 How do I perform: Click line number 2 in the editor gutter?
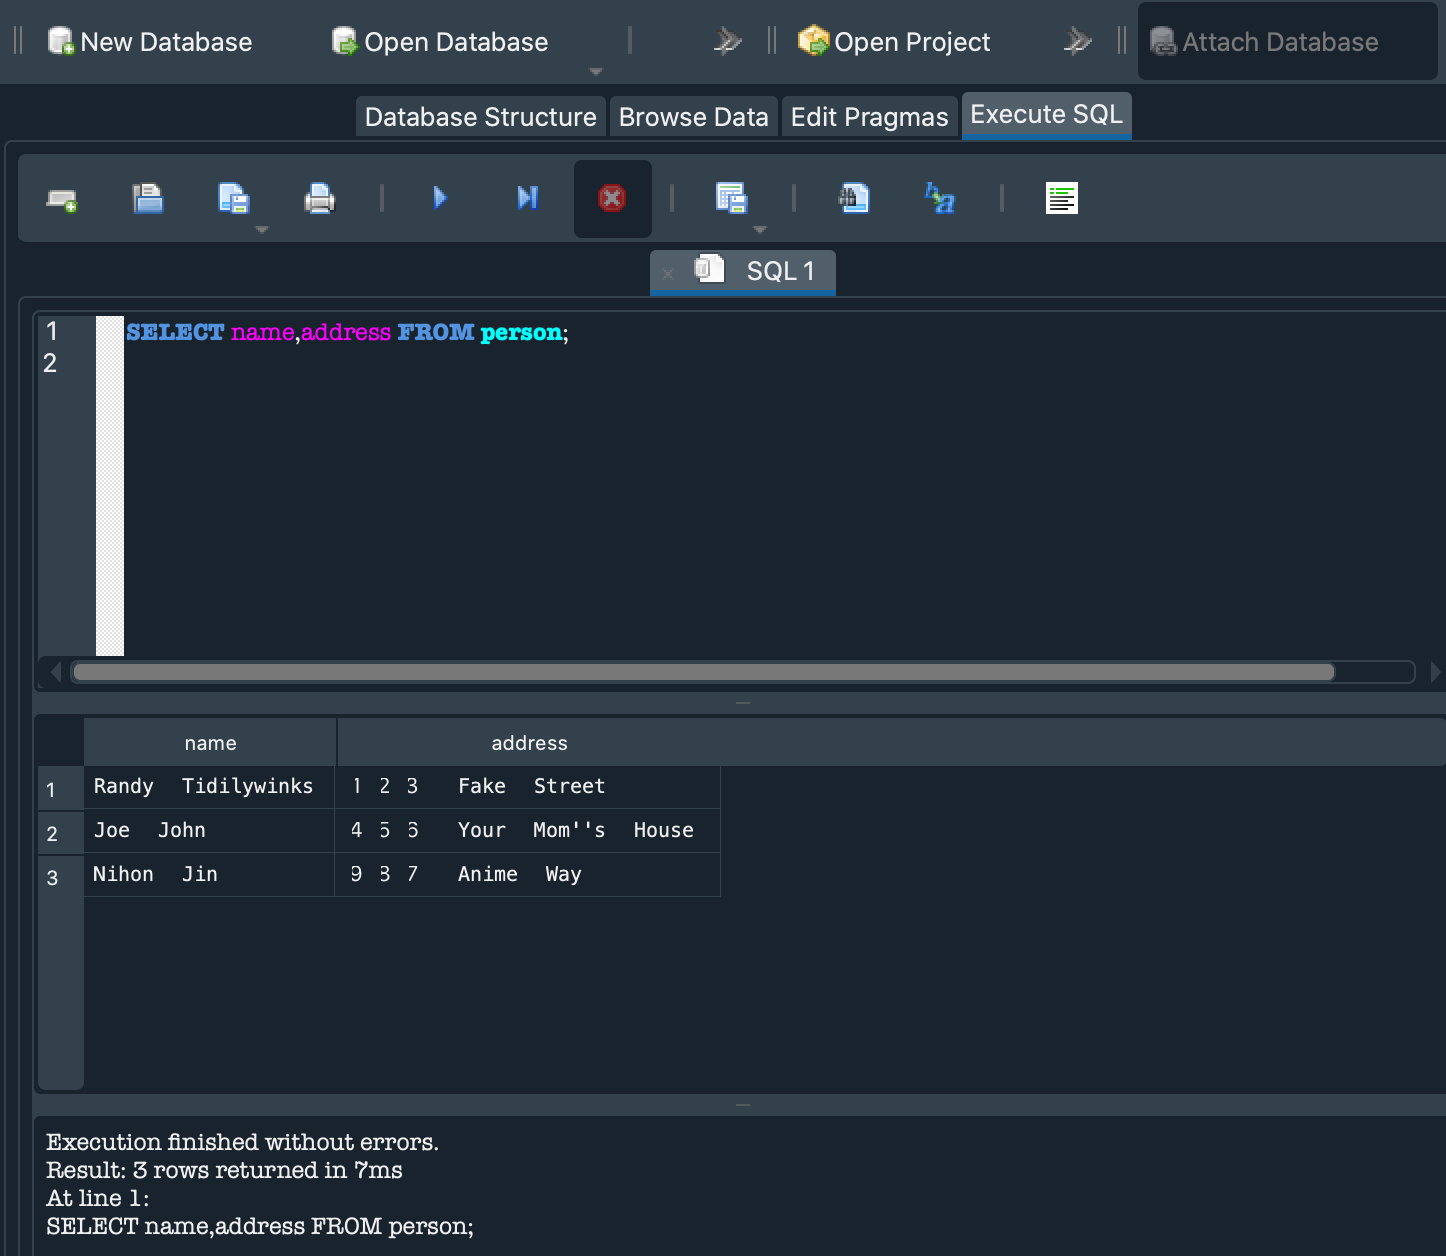pos(50,363)
